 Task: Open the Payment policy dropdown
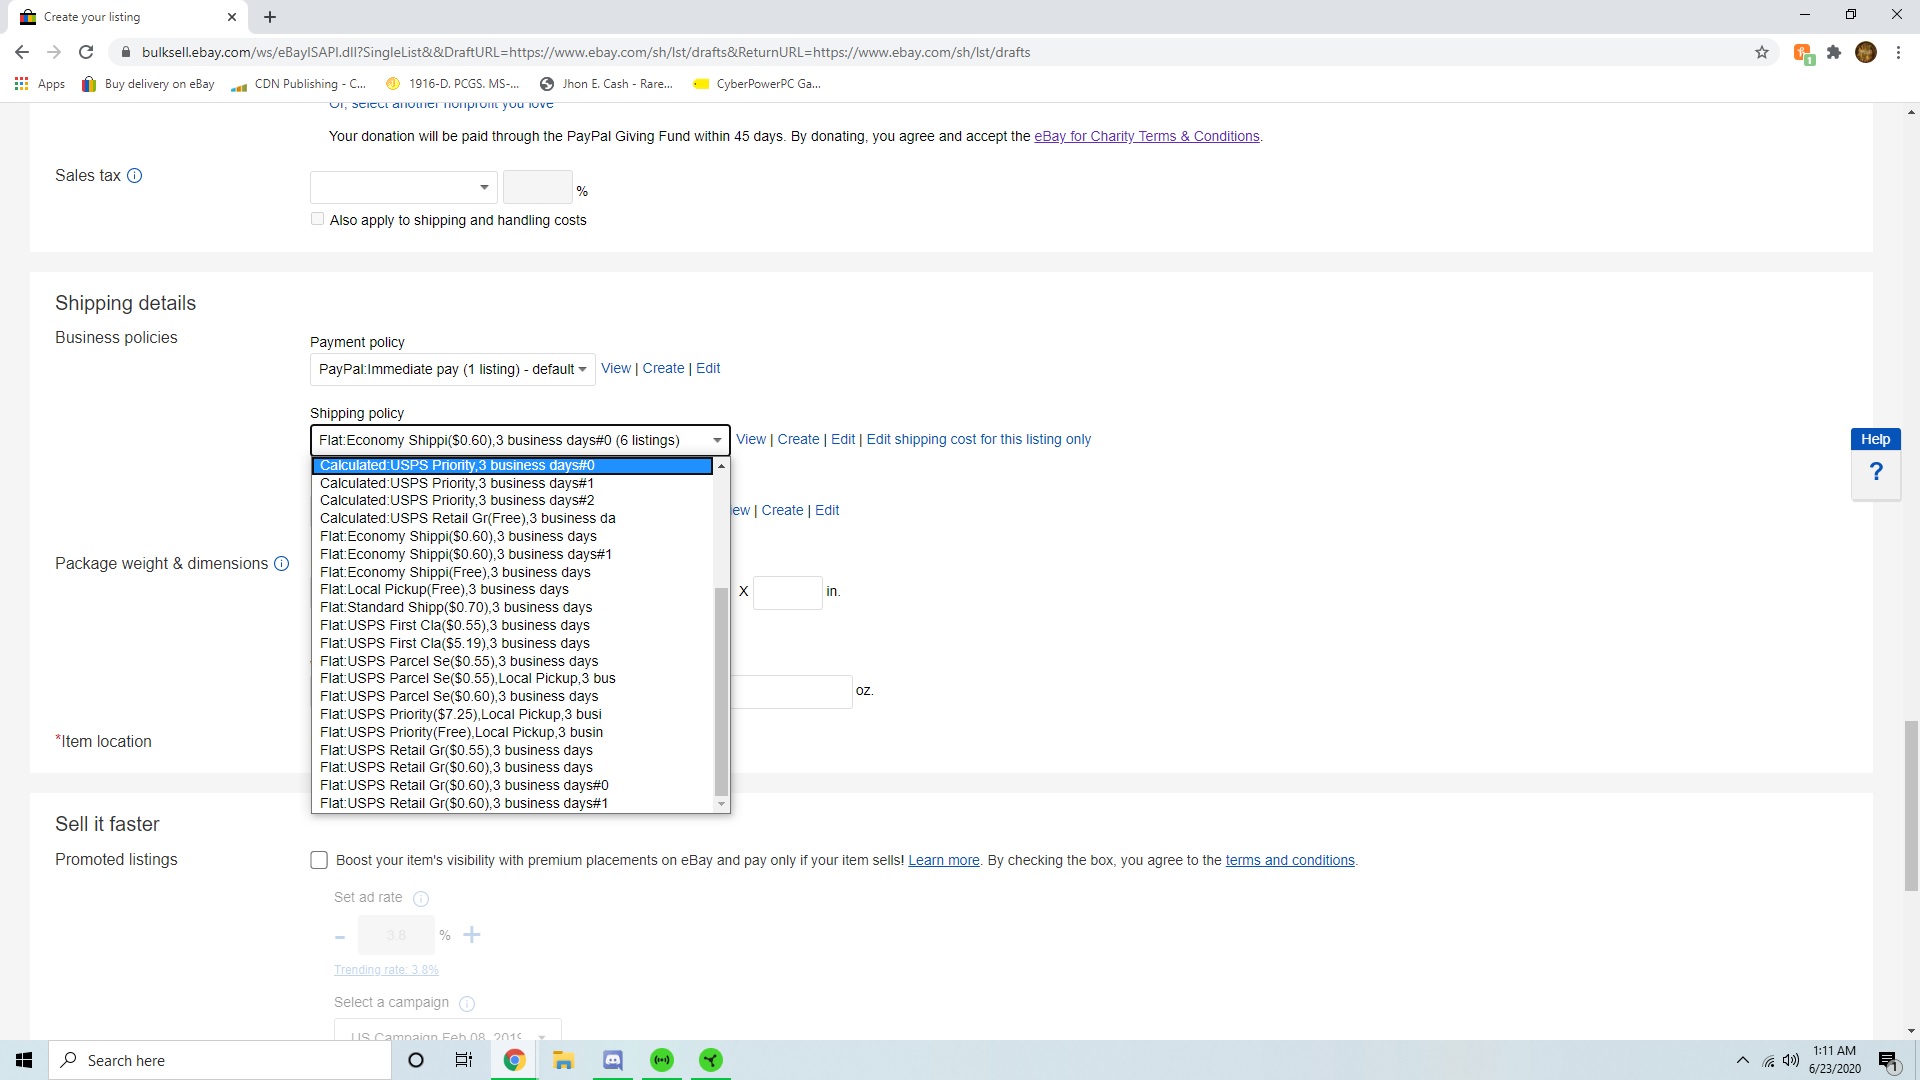[x=452, y=369]
